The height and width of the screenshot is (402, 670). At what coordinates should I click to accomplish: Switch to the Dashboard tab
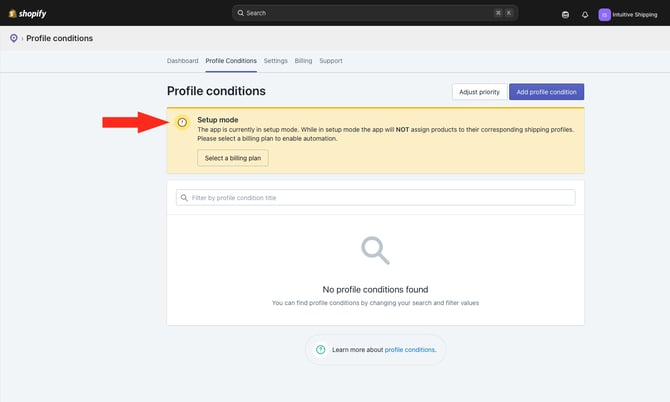click(182, 61)
